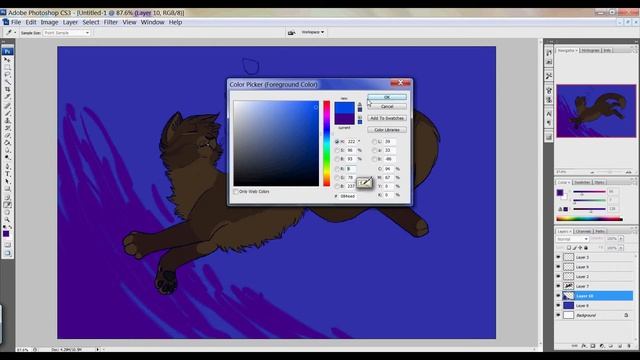The height and width of the screenshot is (360, 640).
Task: Click the not web safe cube icon
Action: click(x=360, y=117)
